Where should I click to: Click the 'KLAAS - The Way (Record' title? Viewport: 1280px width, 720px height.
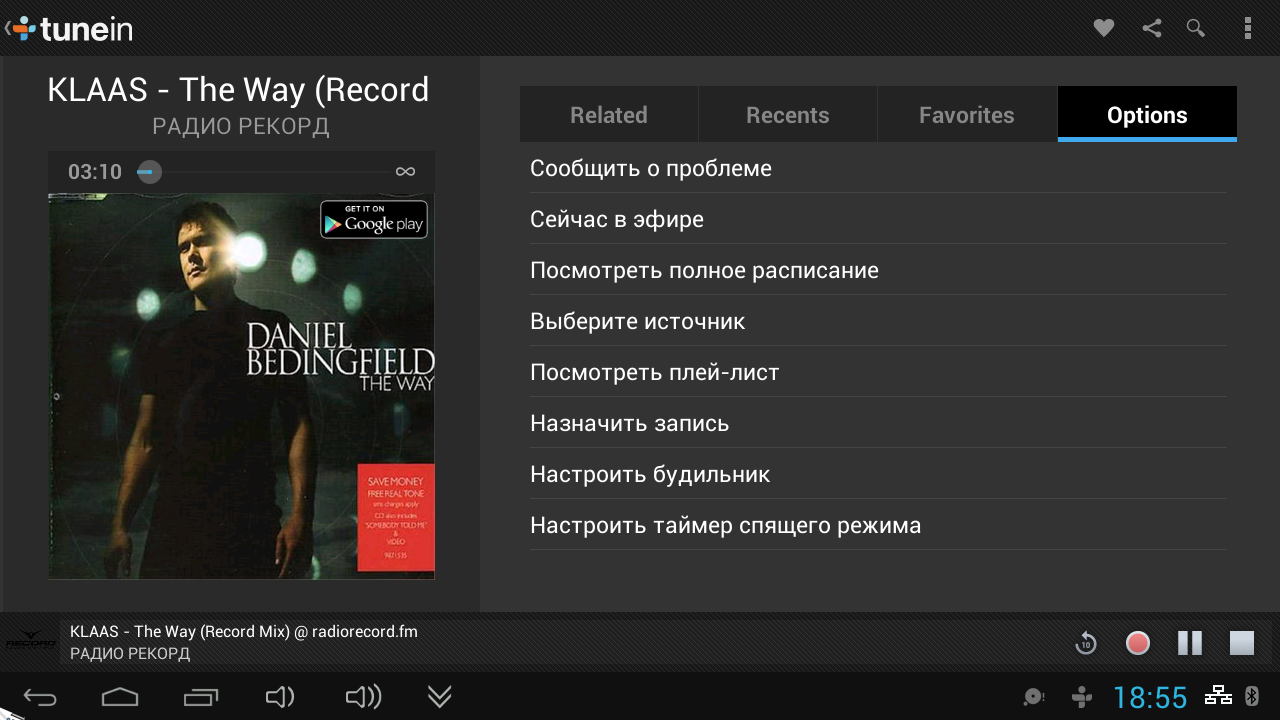pyautogui.click(x=238, y=90)
